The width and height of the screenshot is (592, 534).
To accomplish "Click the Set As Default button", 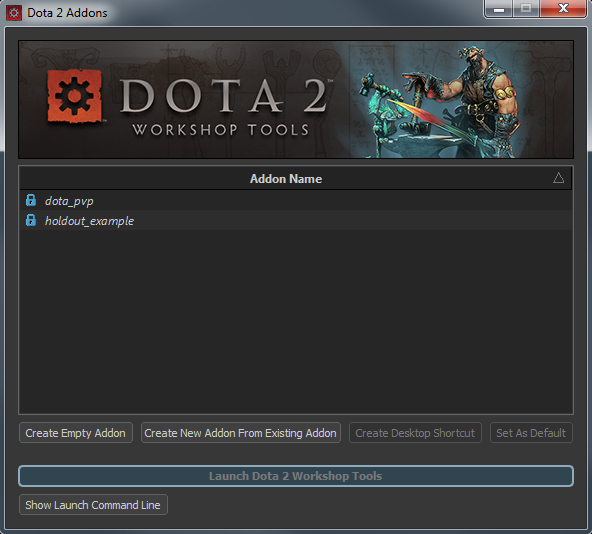I will click(x=531, y=433).
